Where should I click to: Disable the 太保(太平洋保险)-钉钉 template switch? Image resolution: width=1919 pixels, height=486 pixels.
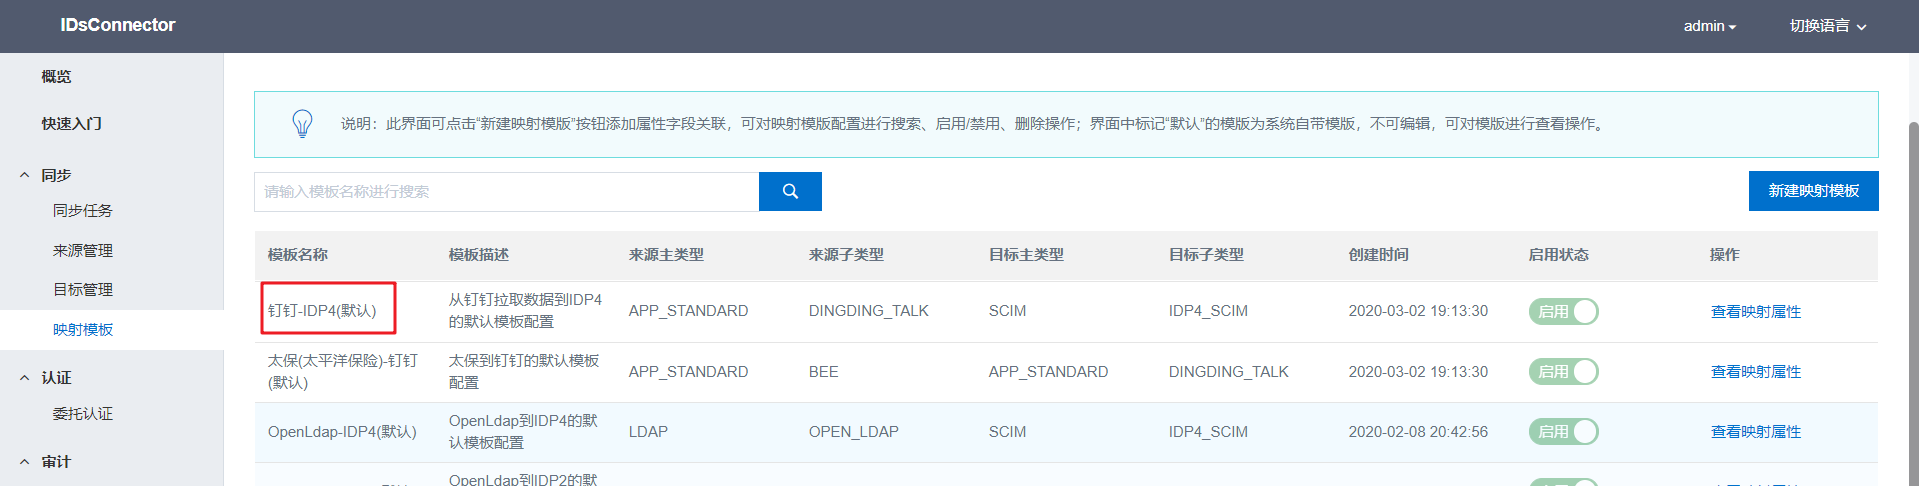point(1563,372)
